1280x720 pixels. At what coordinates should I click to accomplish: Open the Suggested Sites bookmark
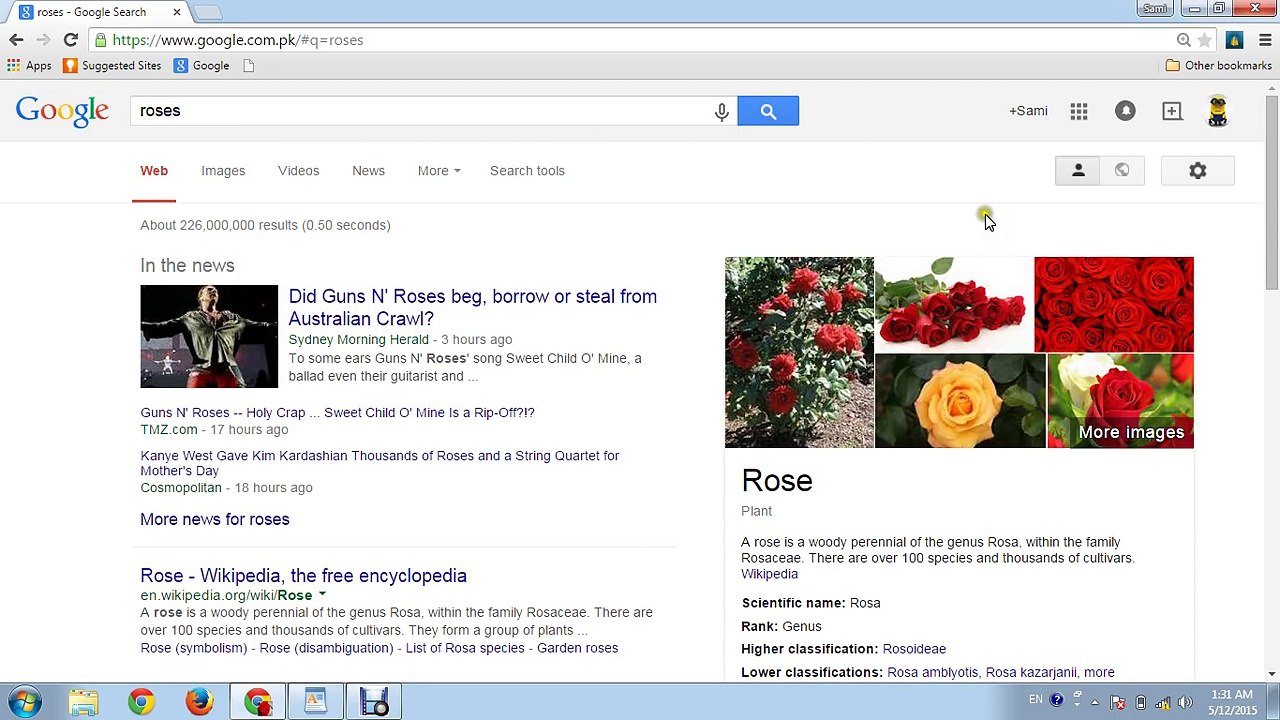point(112,65)
